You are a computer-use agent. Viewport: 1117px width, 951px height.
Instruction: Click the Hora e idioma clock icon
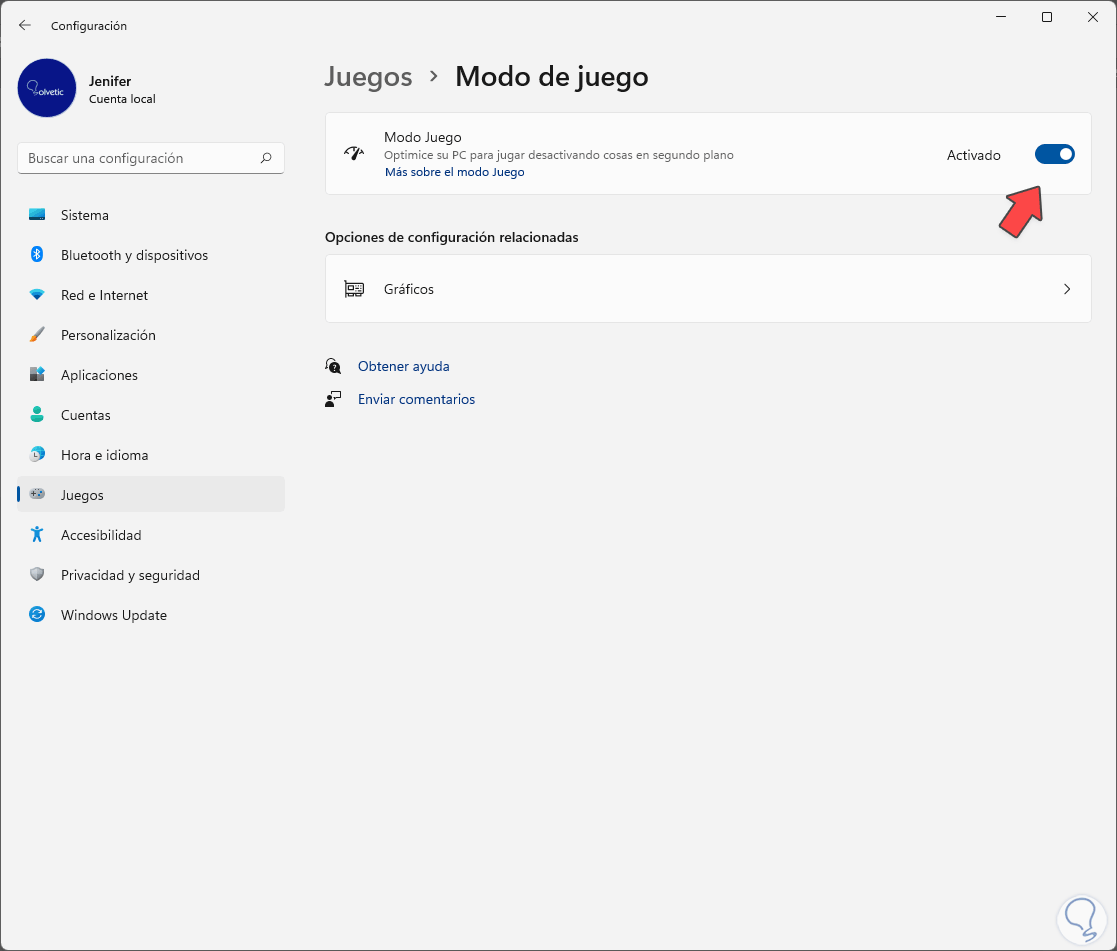37,455
